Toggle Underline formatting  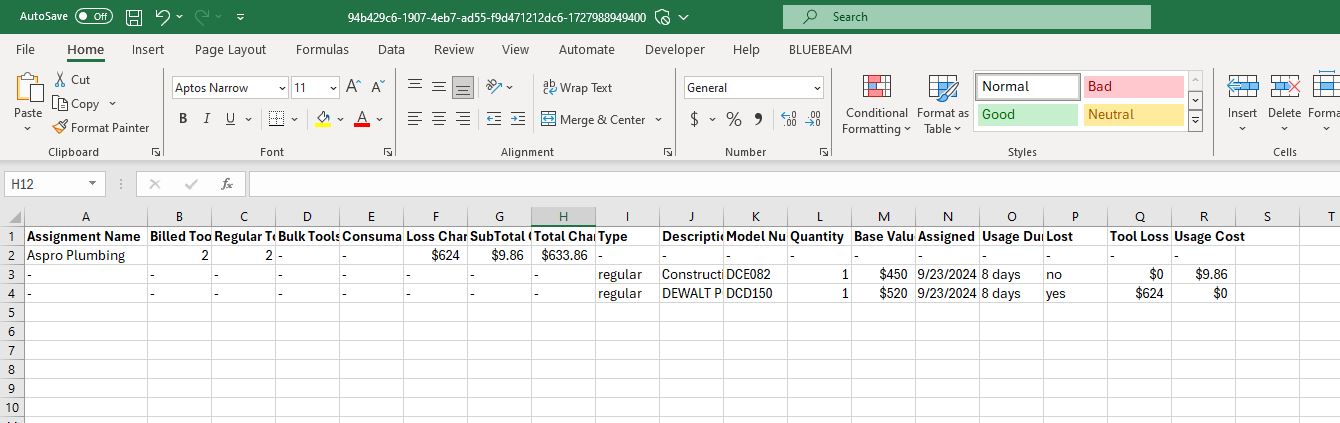231,119
